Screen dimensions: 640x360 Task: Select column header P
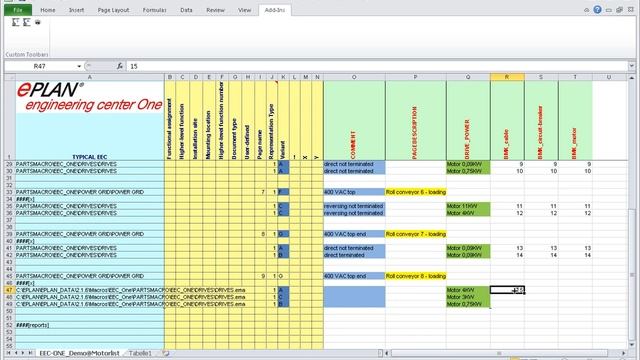[x=416, y=77]
